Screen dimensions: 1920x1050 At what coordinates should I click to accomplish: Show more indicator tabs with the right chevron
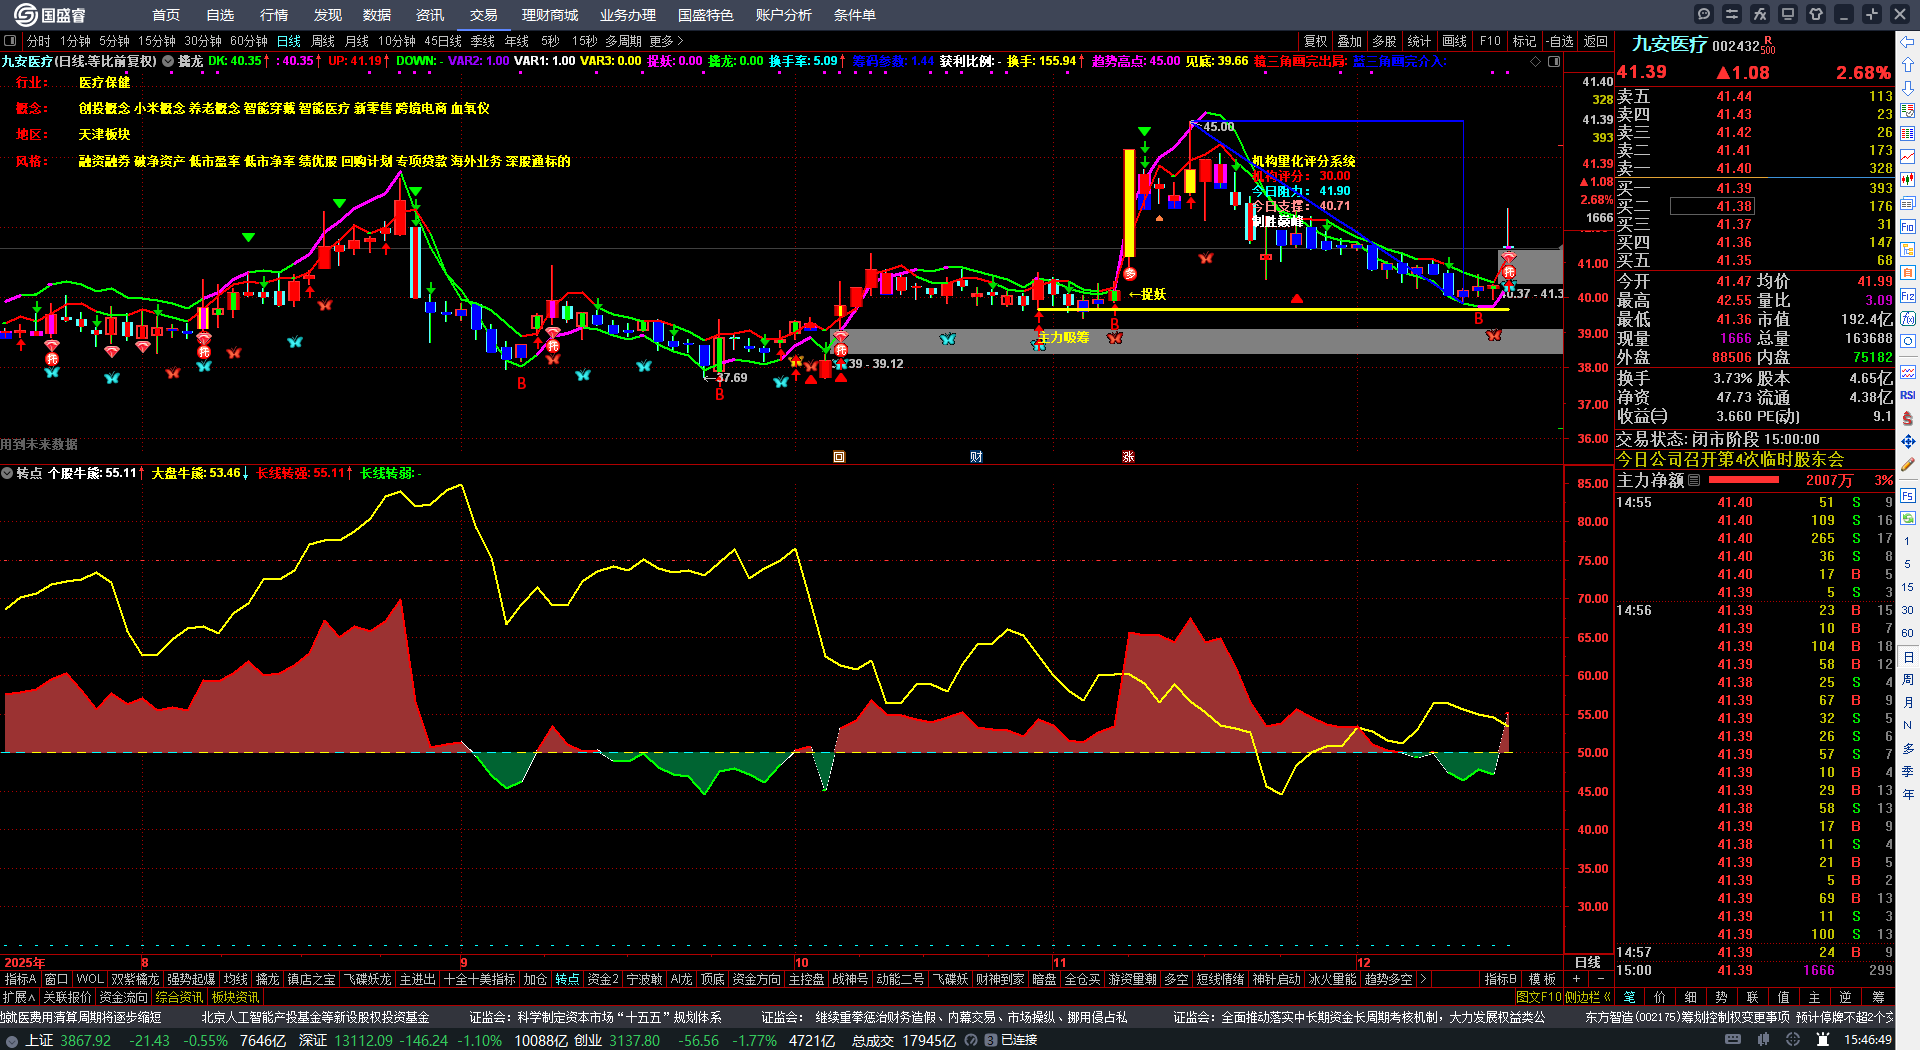1423,979
